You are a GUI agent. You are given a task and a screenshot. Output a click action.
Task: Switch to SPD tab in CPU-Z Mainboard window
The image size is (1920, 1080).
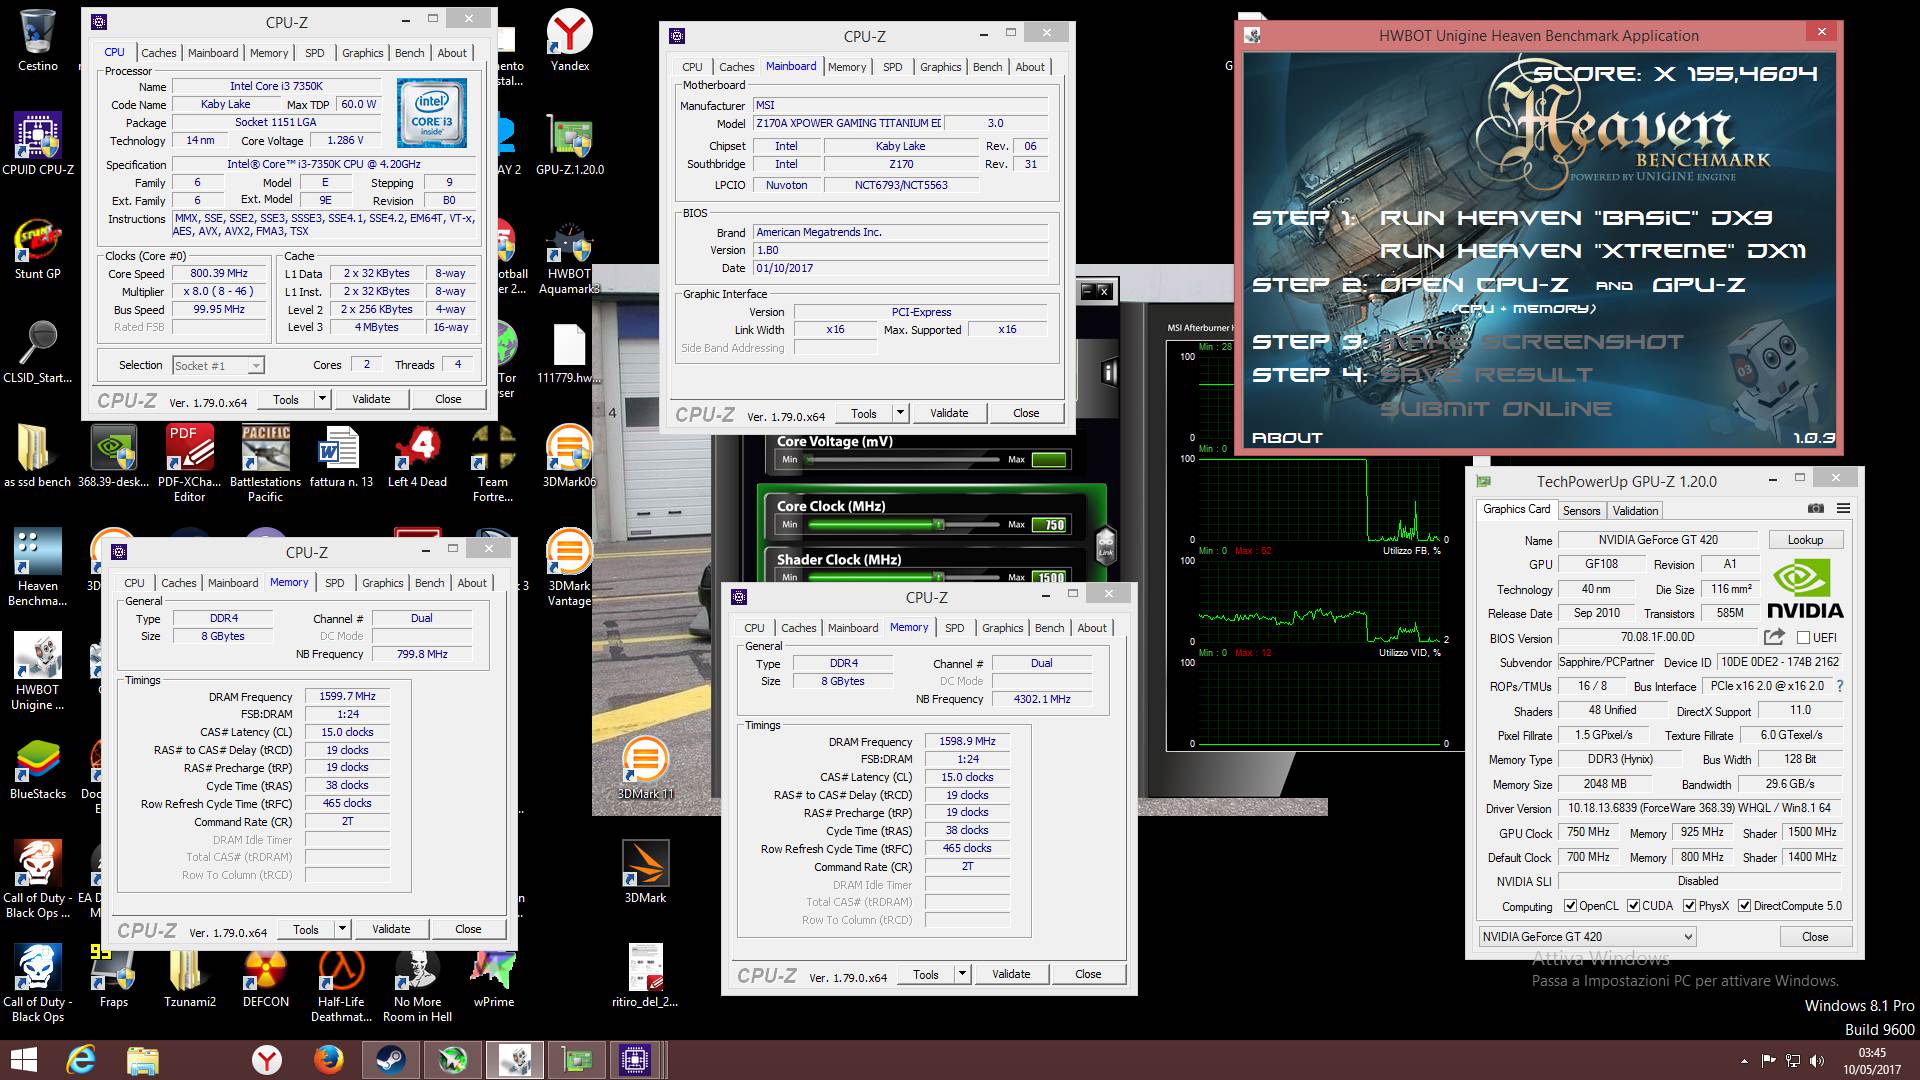point(892,67)
